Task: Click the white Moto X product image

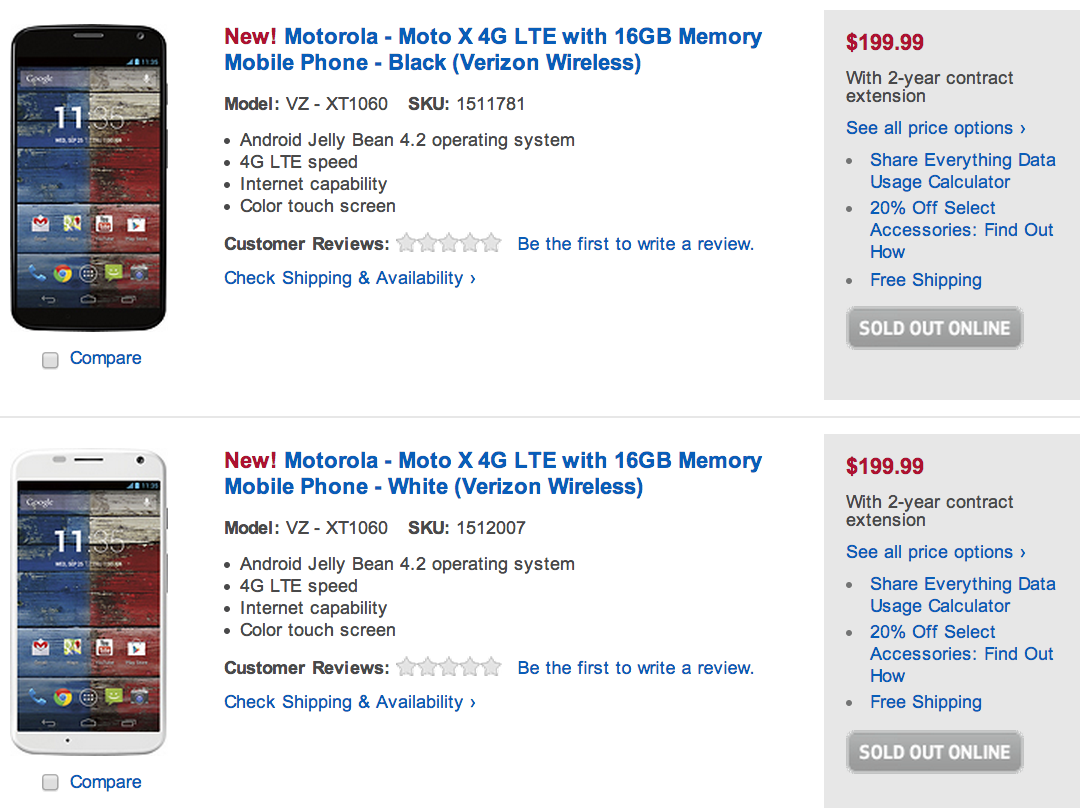Action: [89, 602]
